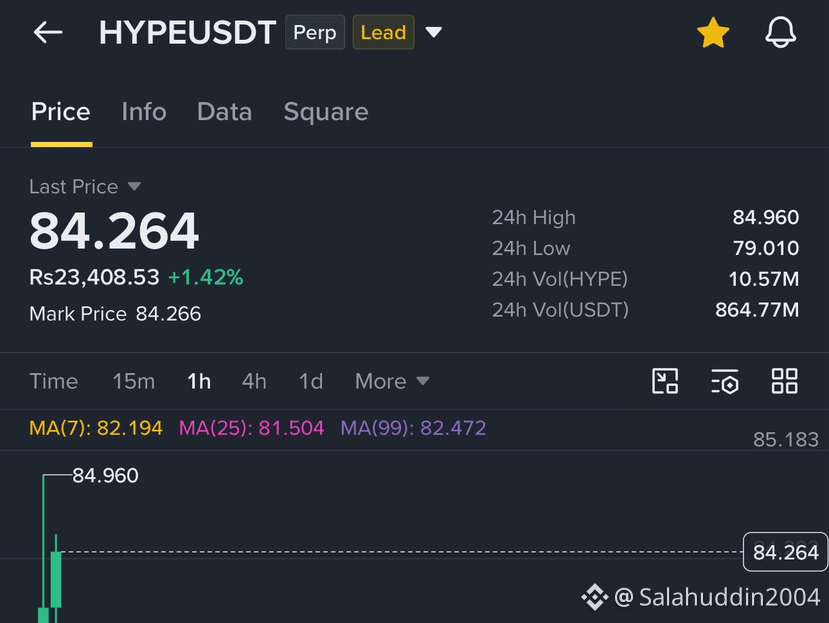Tap the MA(7): 82.194 indicator
This screenshot has height=623, width=829.
tap(96, 428)
